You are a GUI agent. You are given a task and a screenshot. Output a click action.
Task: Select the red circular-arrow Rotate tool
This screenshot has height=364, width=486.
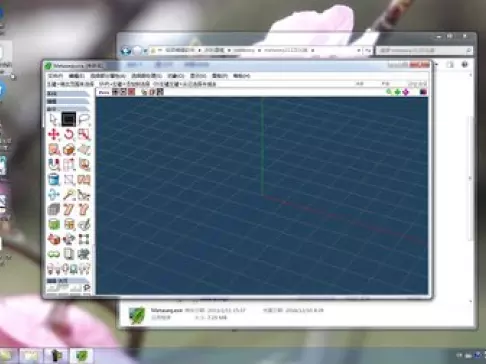(69, 134)
